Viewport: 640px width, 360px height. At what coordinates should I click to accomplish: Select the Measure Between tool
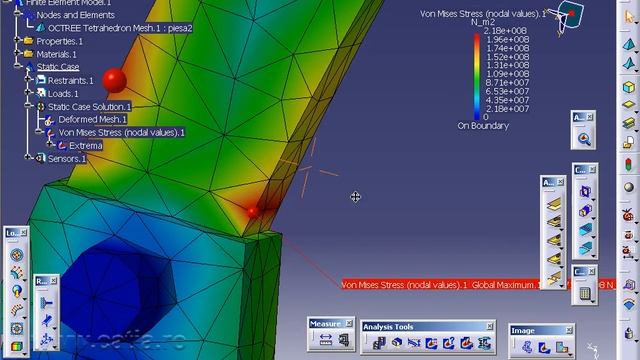326,340
